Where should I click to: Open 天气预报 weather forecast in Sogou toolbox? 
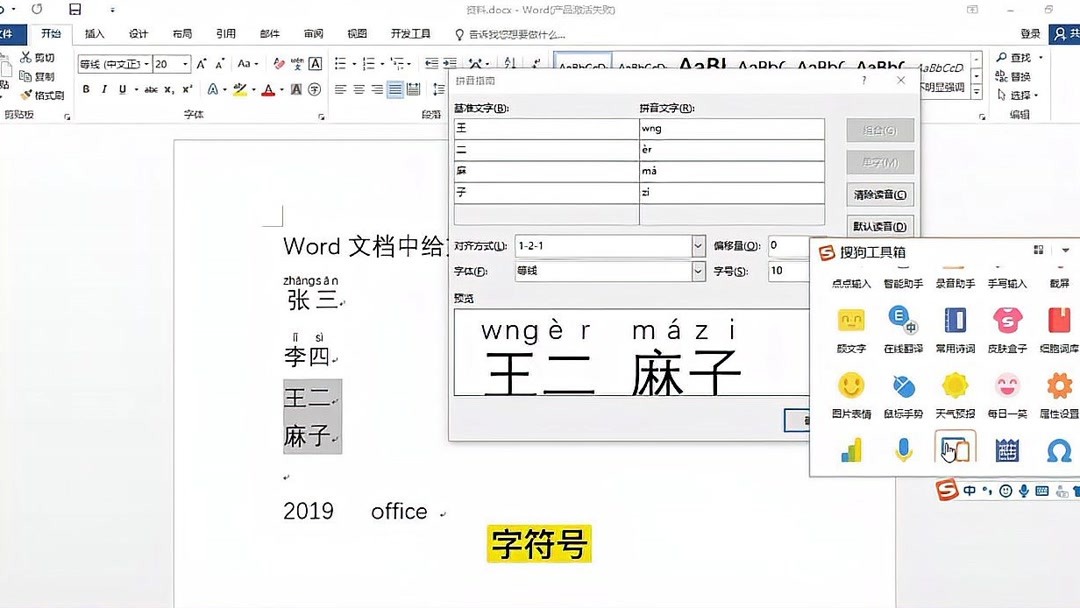click(955, 387)
